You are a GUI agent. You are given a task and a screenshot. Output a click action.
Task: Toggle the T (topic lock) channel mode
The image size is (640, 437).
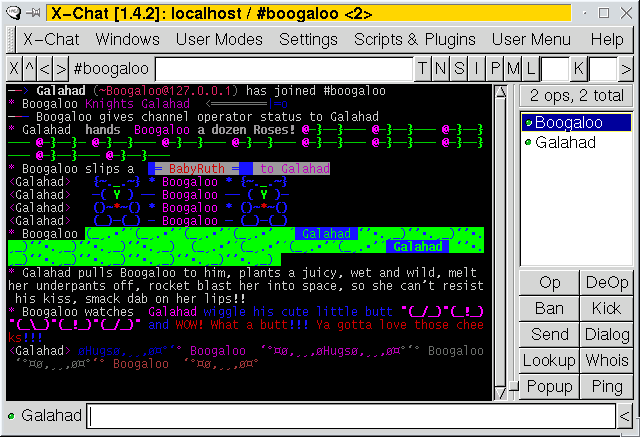pyautogui.click(x=424, y=69)
